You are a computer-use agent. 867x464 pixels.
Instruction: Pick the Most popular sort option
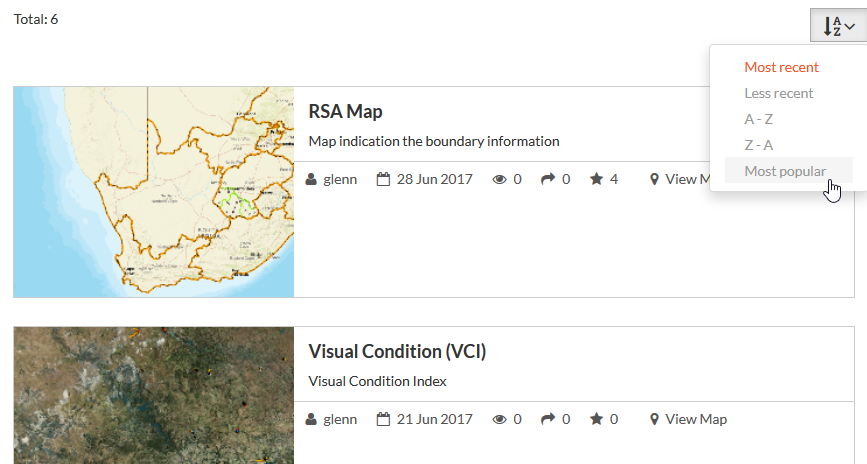coord(785,171)
